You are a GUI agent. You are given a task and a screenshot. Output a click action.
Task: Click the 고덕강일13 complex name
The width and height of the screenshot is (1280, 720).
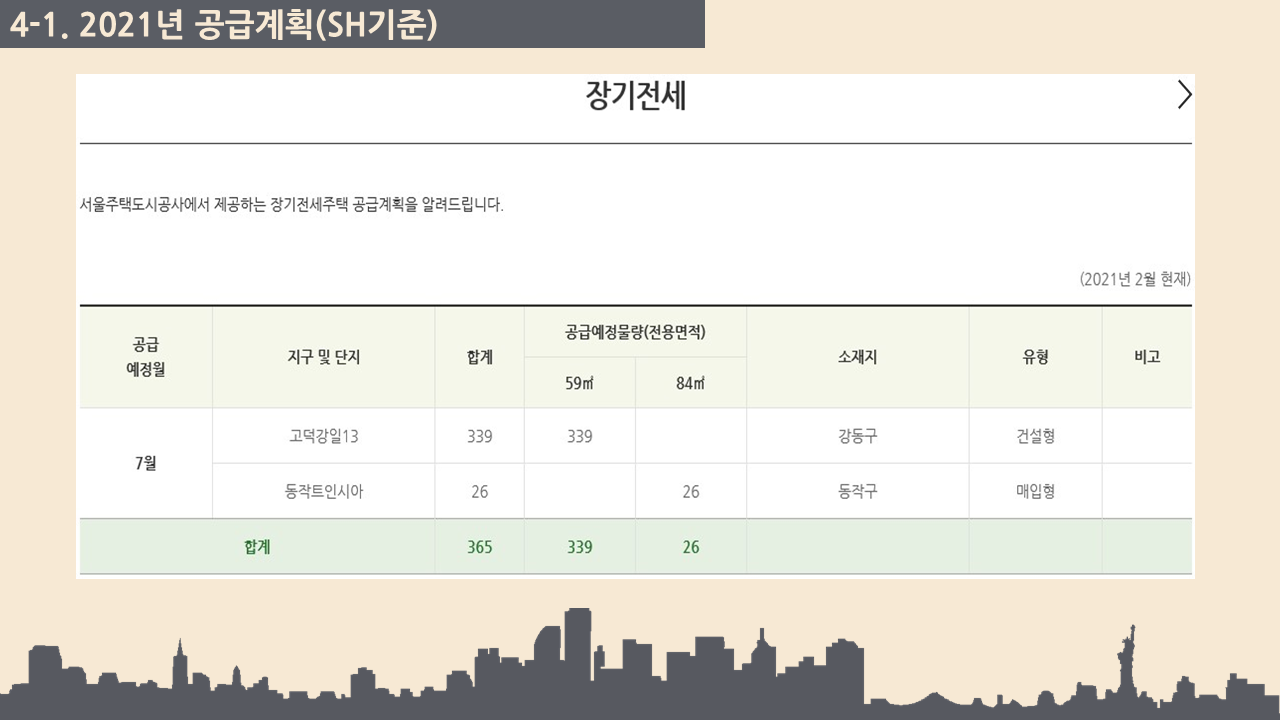(x=323, y=436)
